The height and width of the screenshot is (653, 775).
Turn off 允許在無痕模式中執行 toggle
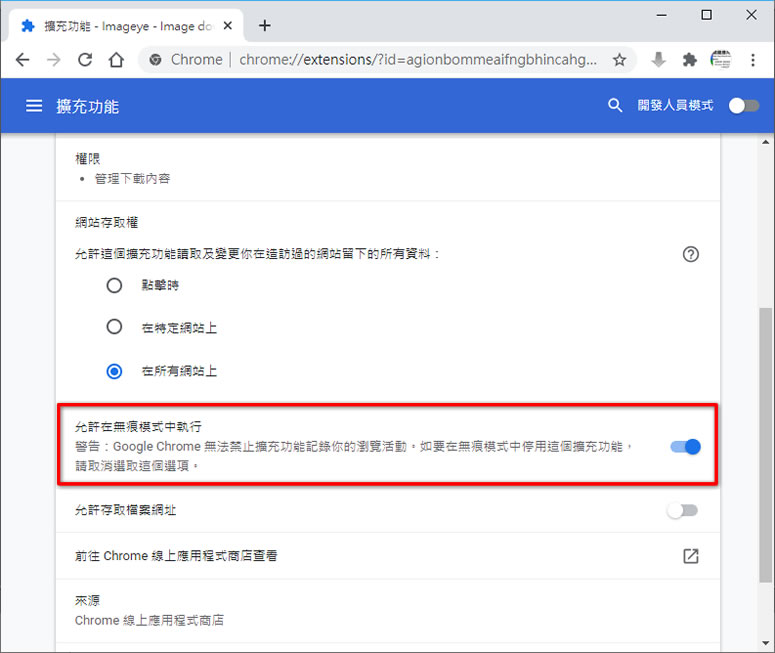[685, 447]
